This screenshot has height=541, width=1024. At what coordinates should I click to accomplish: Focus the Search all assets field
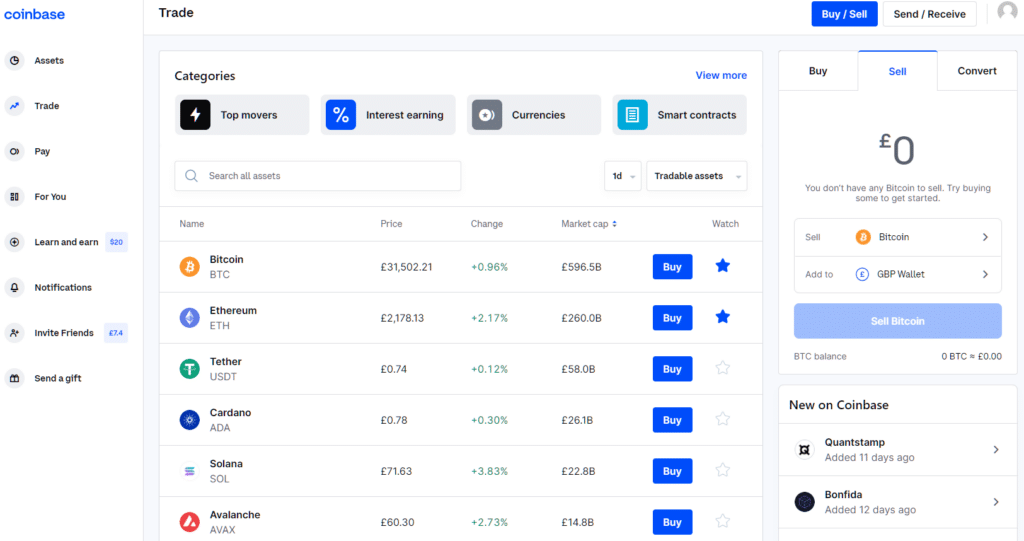click(317, 176)
